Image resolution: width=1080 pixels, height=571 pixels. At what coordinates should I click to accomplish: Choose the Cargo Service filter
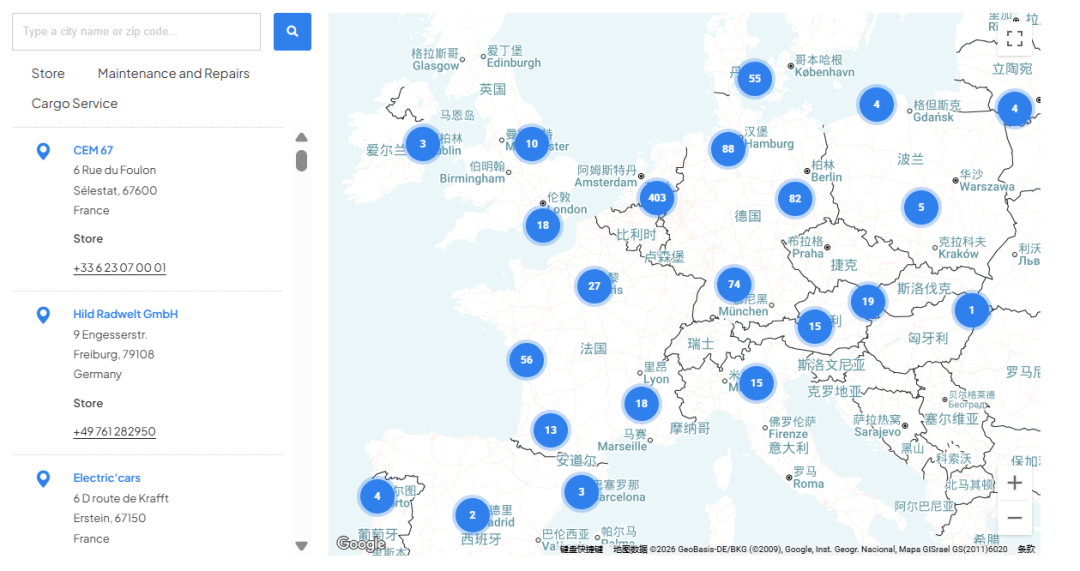point(74,104)
